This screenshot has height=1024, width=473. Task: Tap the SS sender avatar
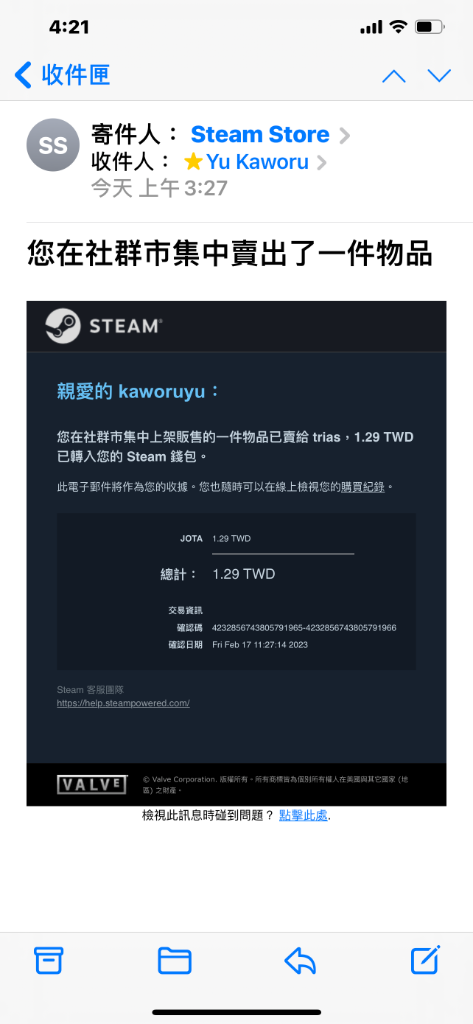pyautogui.click(x=53, y=145)
